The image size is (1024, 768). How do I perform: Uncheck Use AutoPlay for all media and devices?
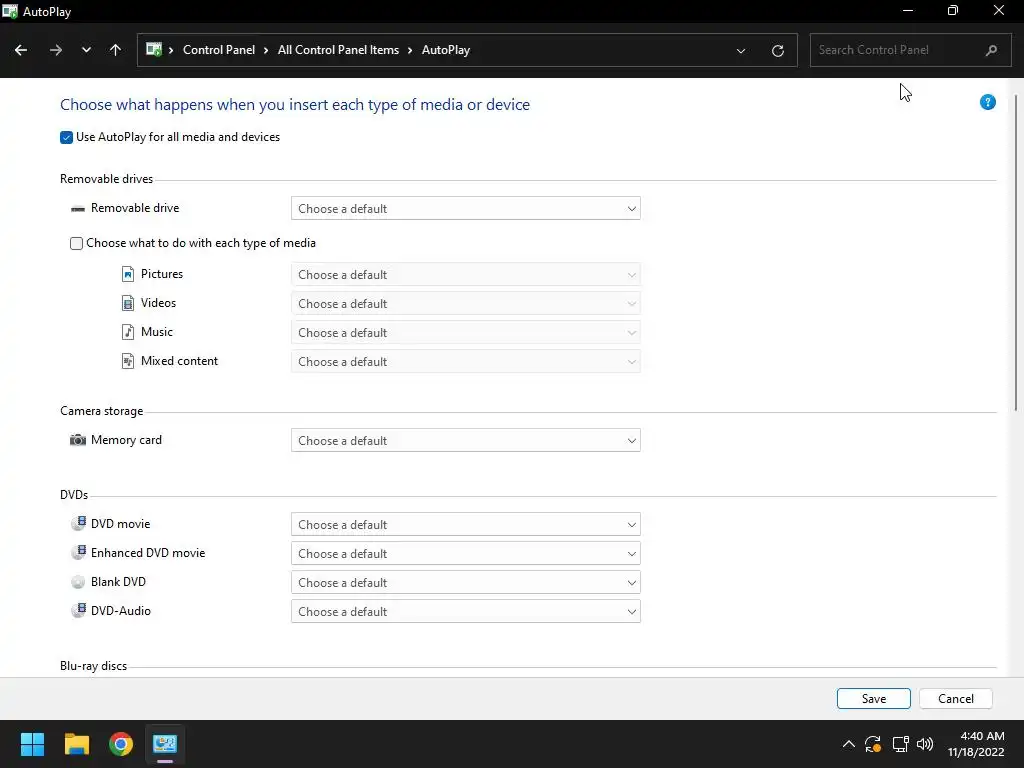point(67,137)
